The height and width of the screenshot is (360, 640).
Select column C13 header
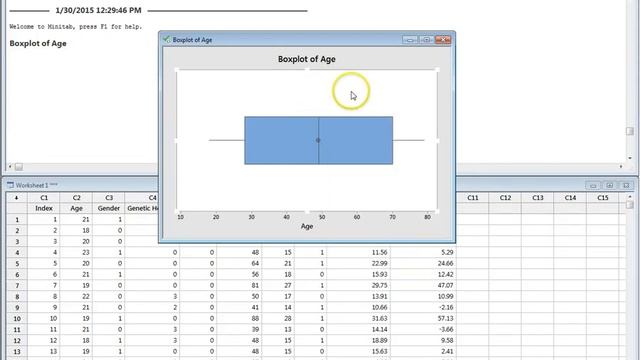coord(538,198)
